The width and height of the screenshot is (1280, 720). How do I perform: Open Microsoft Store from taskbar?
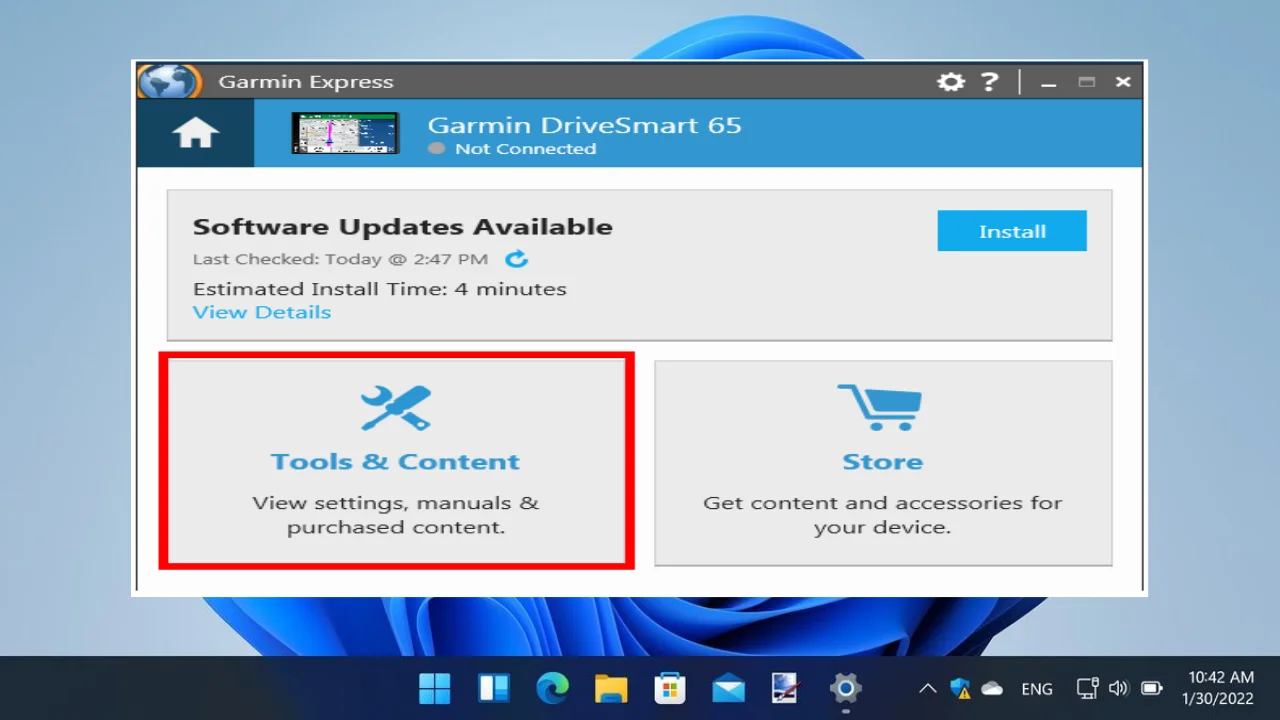(670, 688)
